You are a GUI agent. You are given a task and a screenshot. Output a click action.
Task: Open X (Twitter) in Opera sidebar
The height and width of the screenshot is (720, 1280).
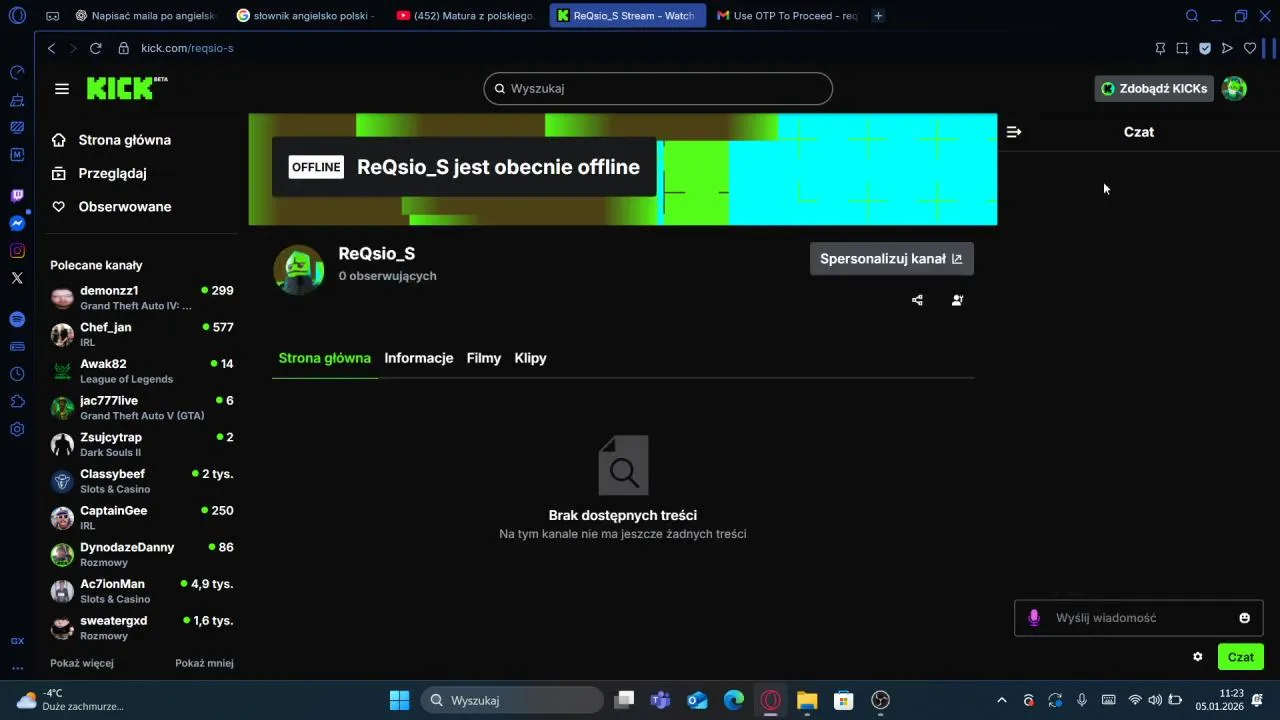(17, 278)
